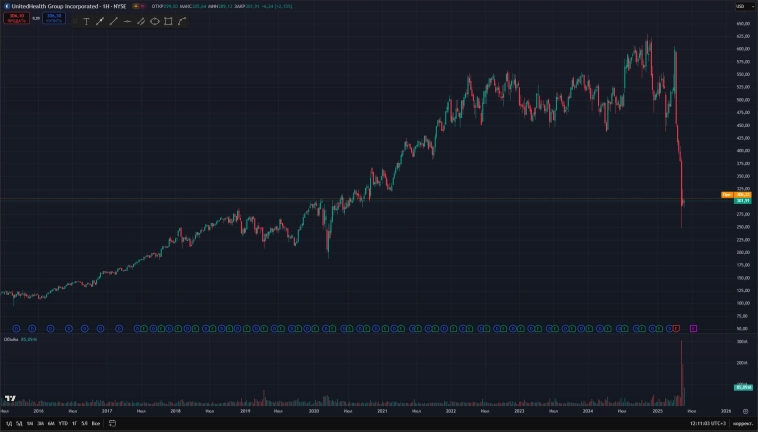
Task: Set range to 1Г (one year)
Action: tap(74, 423)
